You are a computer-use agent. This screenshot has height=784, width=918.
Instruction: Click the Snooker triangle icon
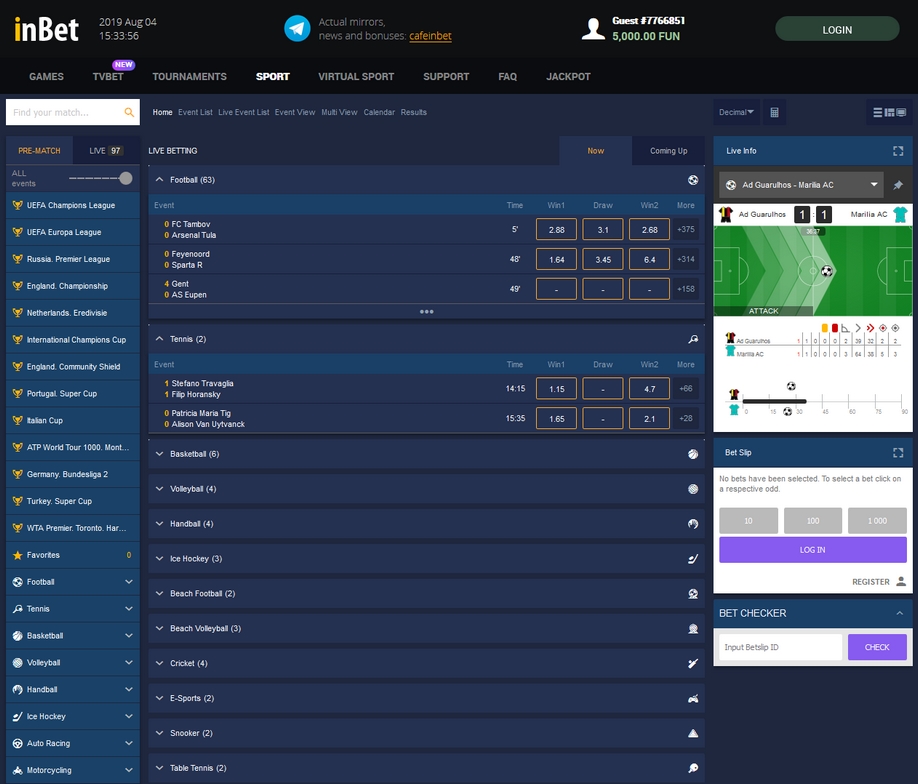[693, 733]
